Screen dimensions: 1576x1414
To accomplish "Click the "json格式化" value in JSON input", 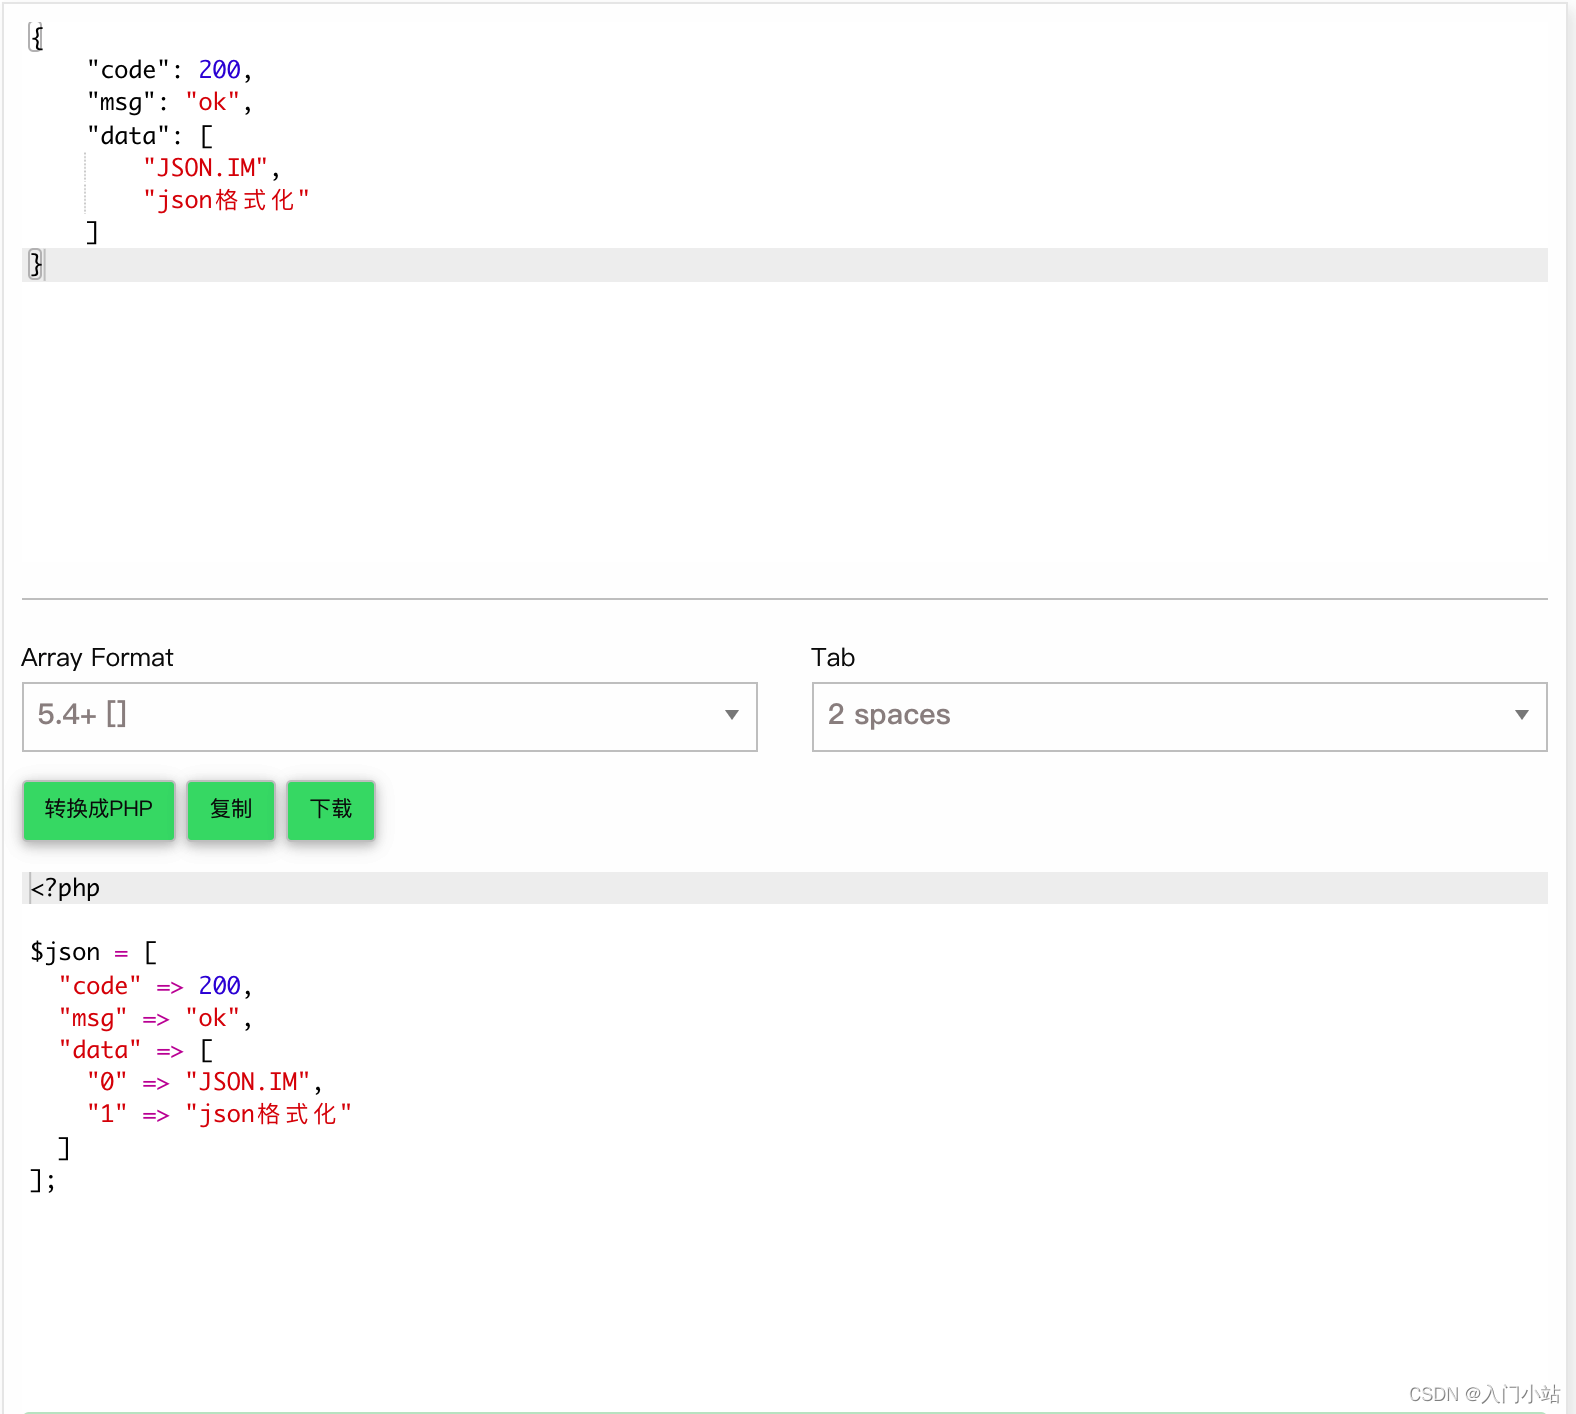I will 226,200.
